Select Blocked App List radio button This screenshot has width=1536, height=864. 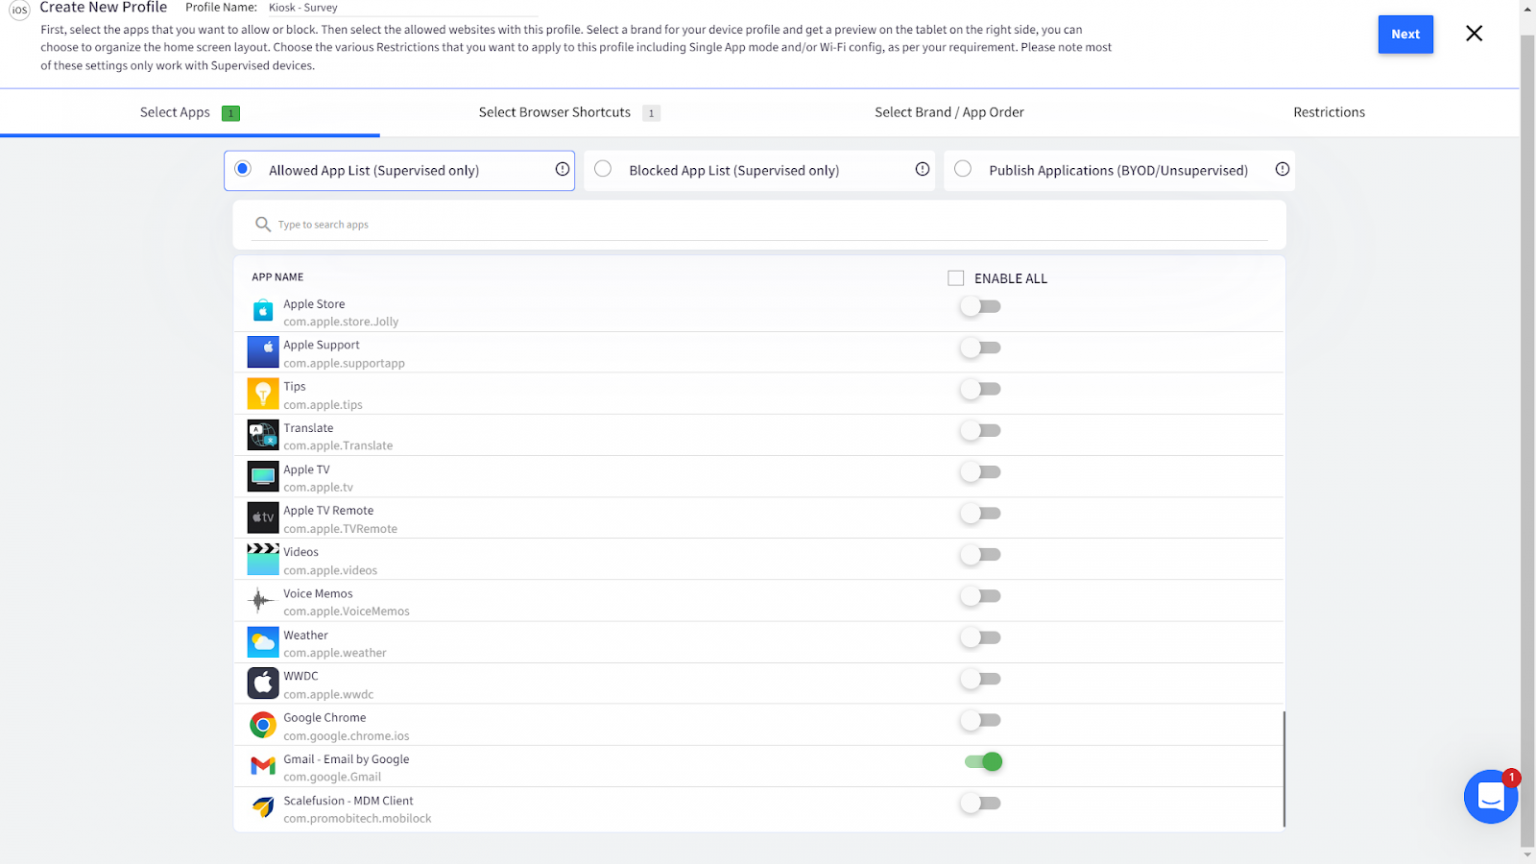pyautogui.click(x=603, y=170)
